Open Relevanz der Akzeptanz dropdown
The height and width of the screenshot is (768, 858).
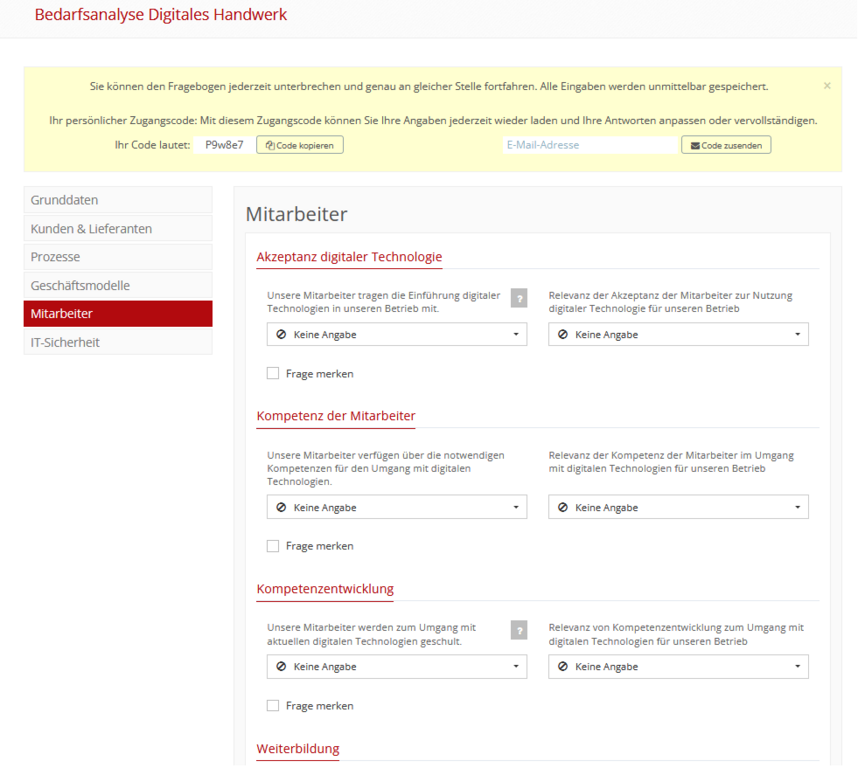click(x=679, y=334)
